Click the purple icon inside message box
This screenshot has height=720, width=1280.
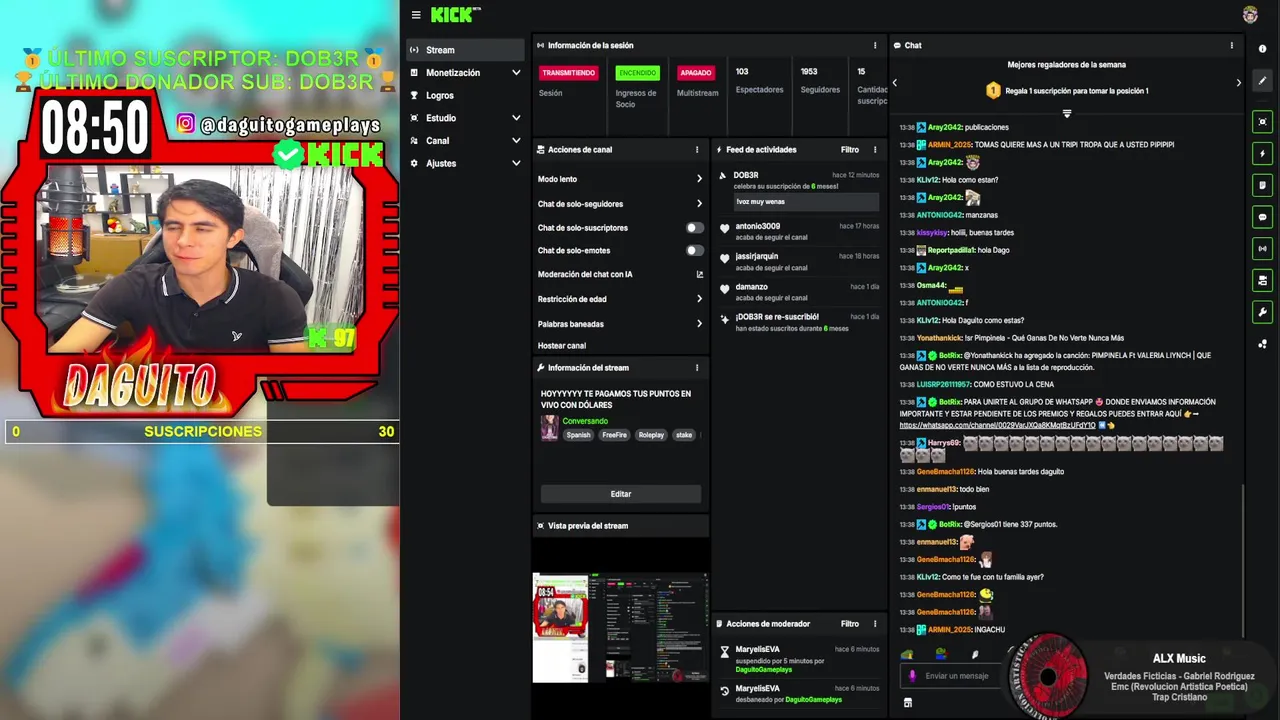tap(912, 676)
